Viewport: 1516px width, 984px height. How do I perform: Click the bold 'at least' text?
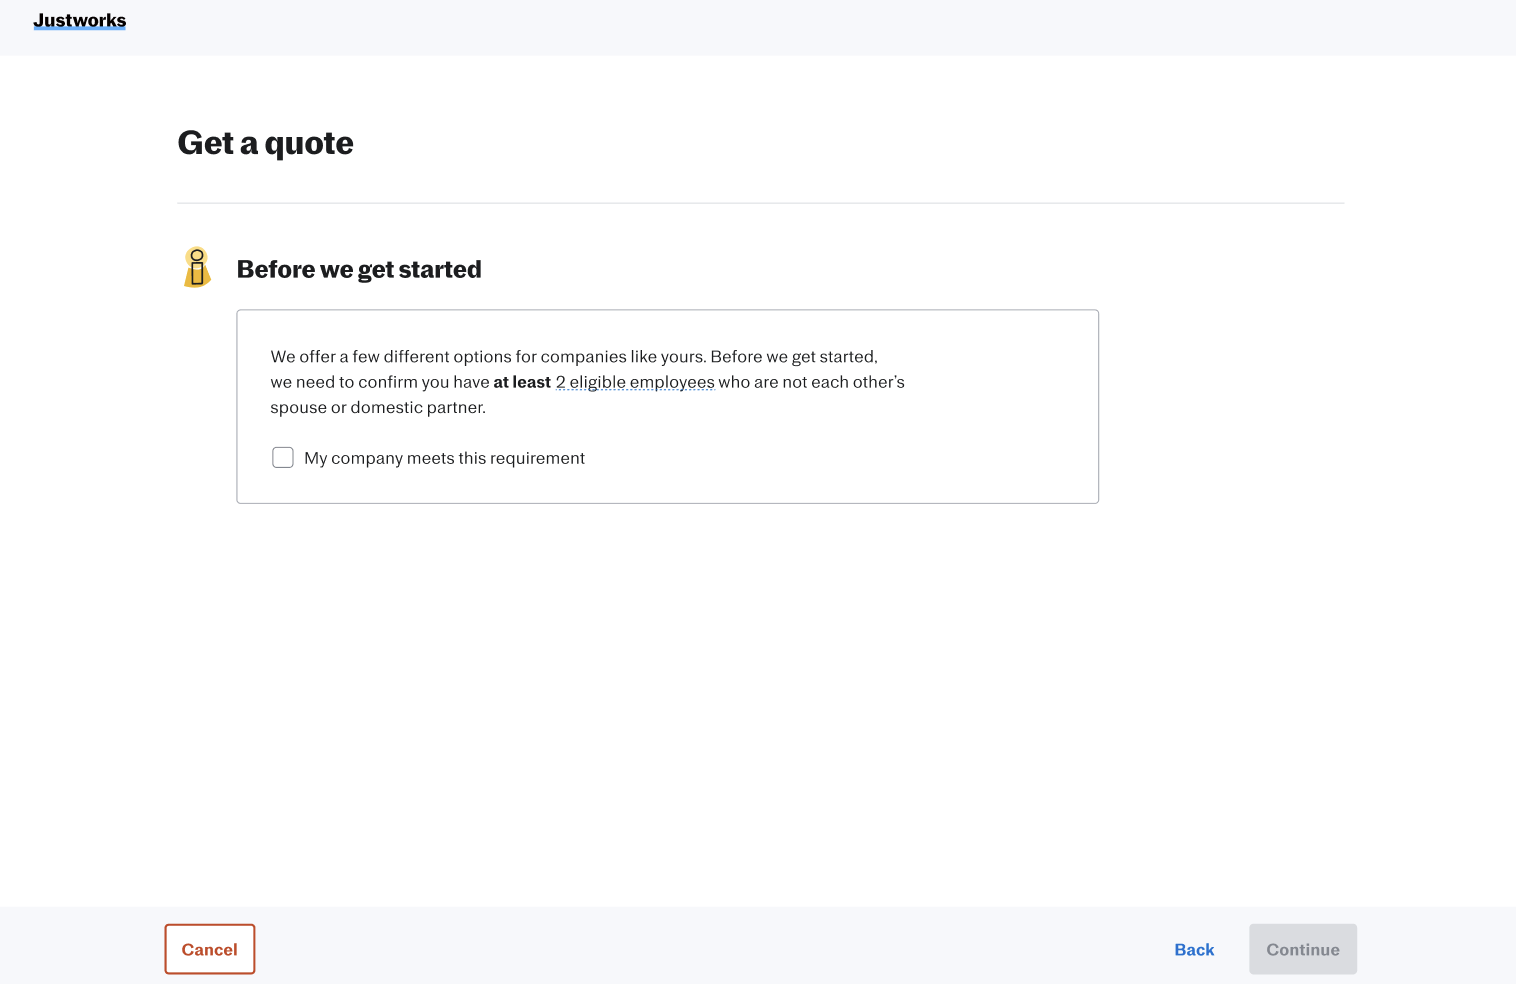(522, 382)
